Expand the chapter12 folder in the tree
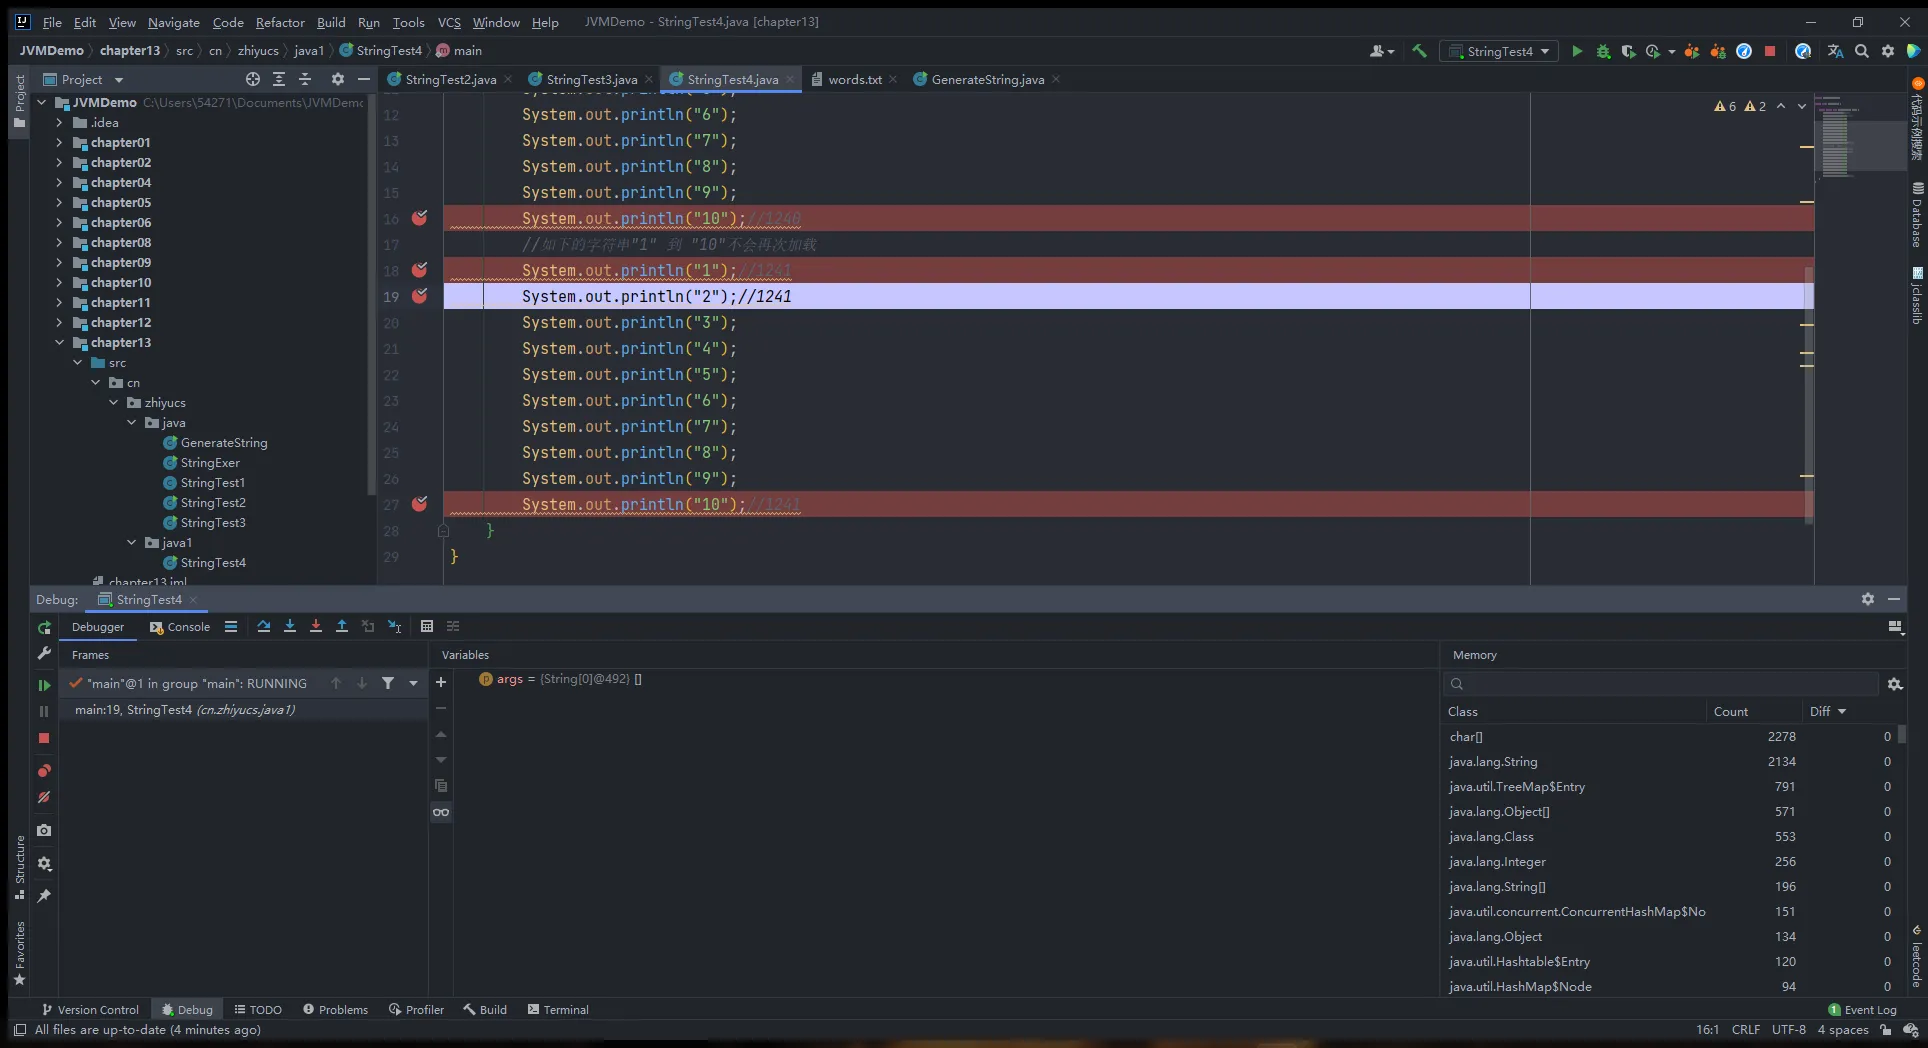Viewport: 1928px width, 1048px height. 59,322
